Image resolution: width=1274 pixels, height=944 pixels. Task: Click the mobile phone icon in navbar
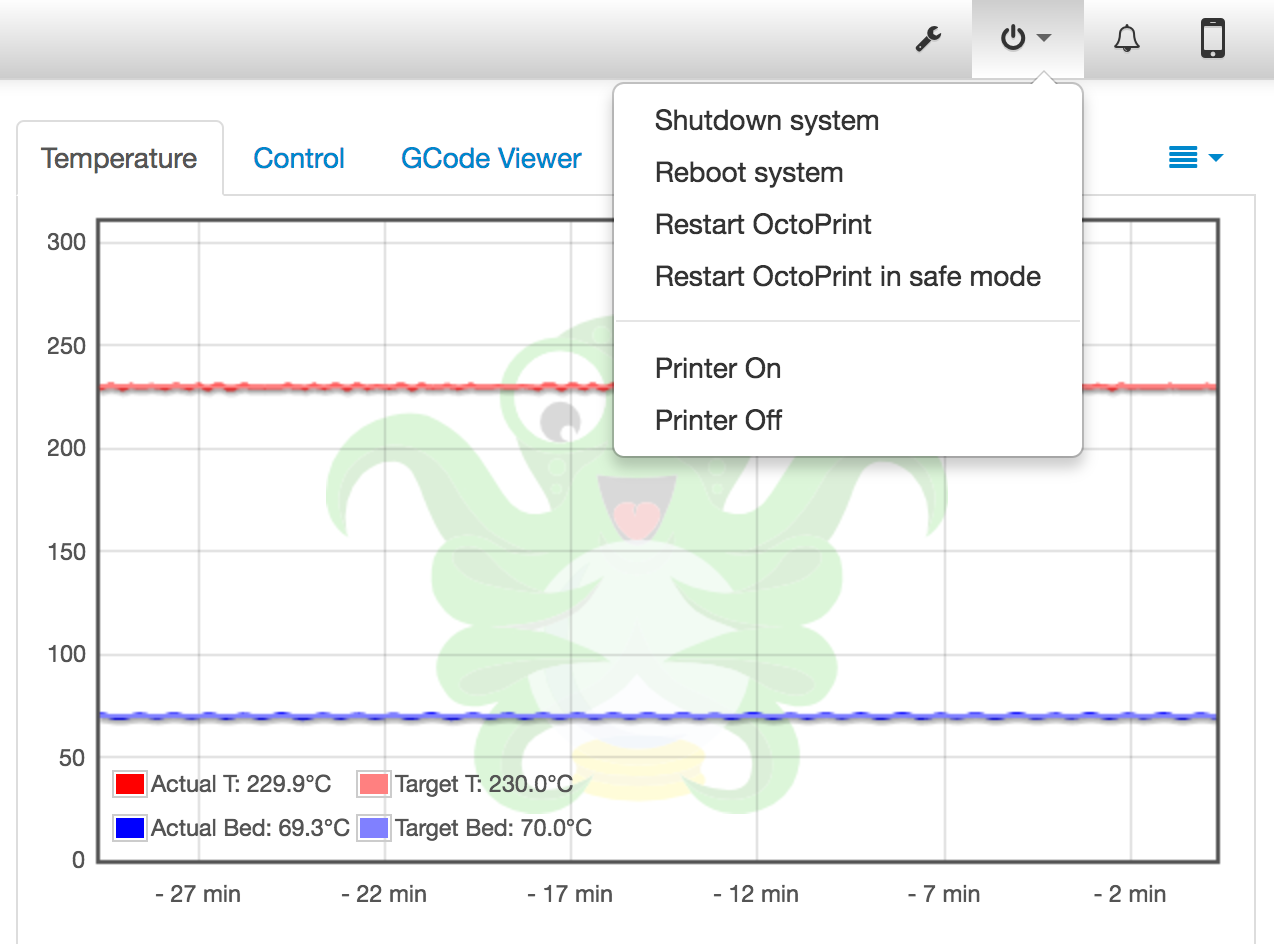click(x=1213, y=39)
